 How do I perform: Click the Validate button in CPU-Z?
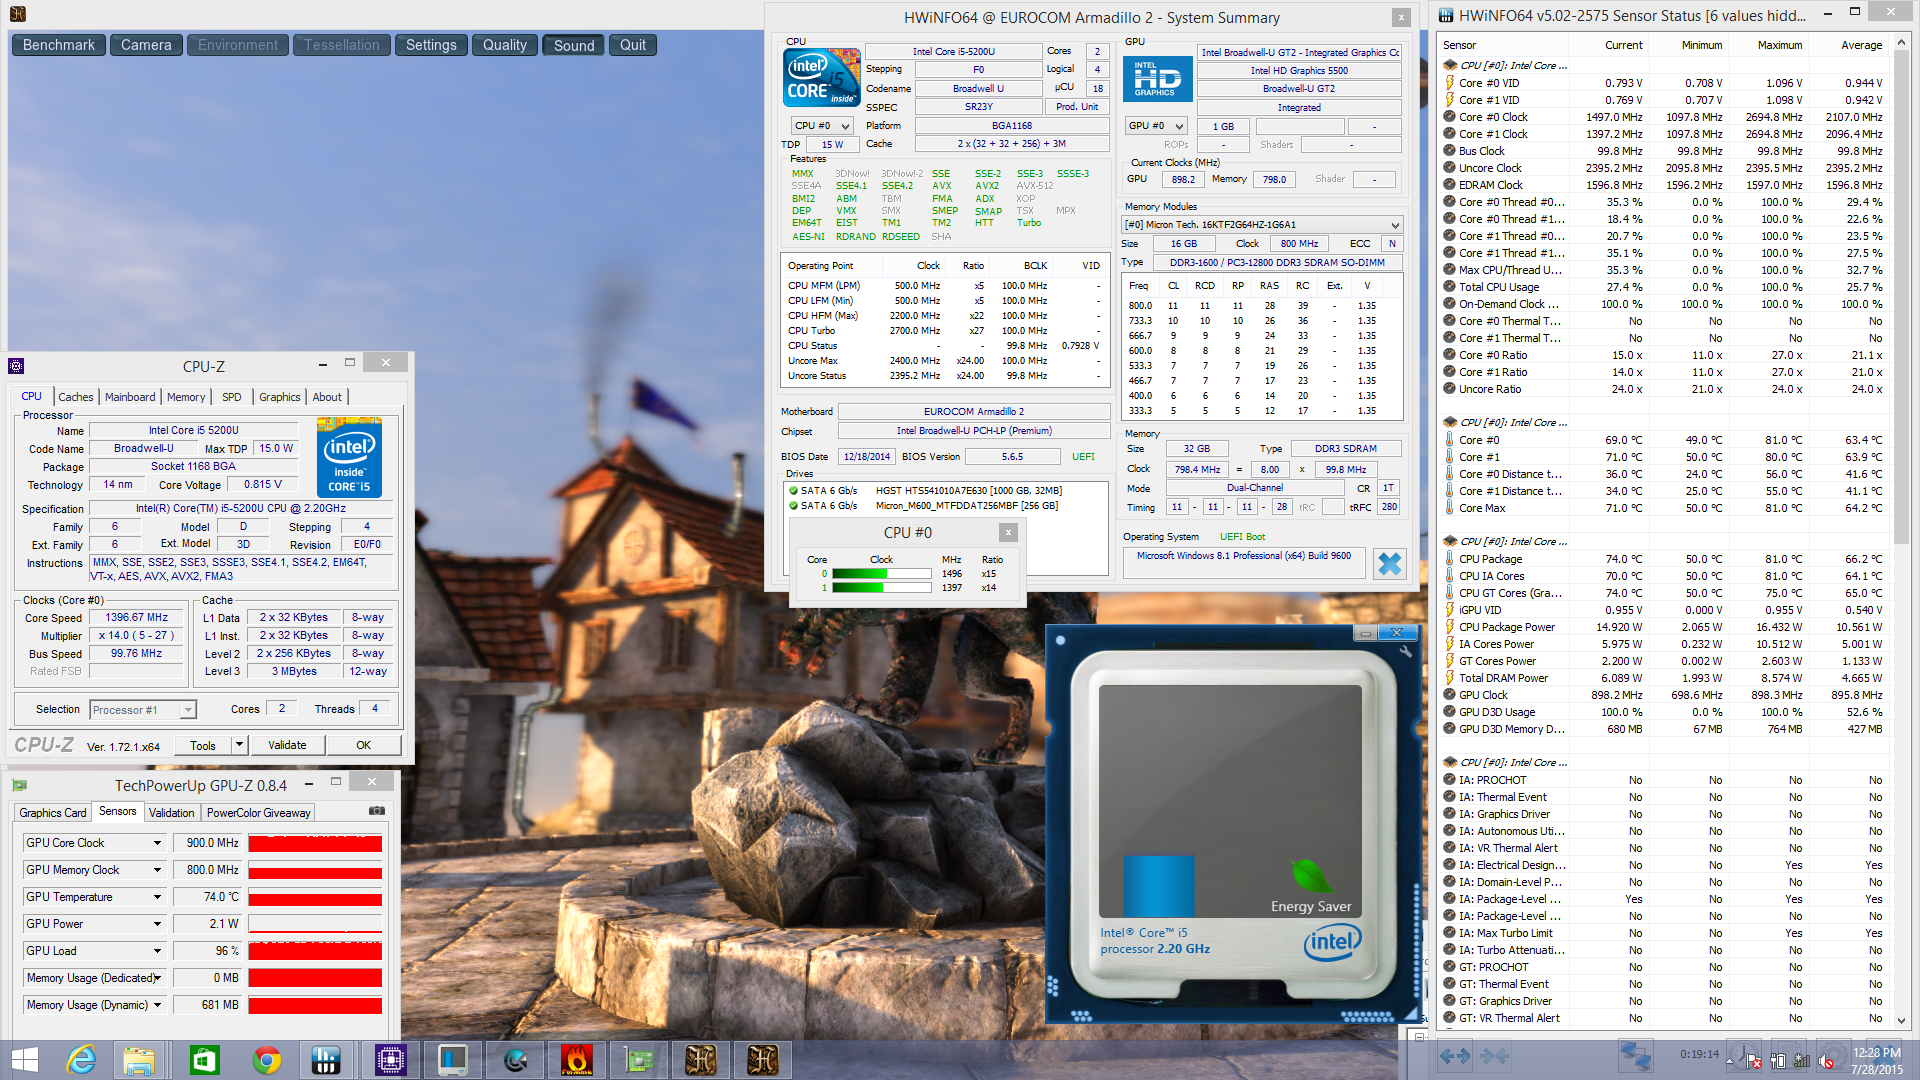point(287,745)
